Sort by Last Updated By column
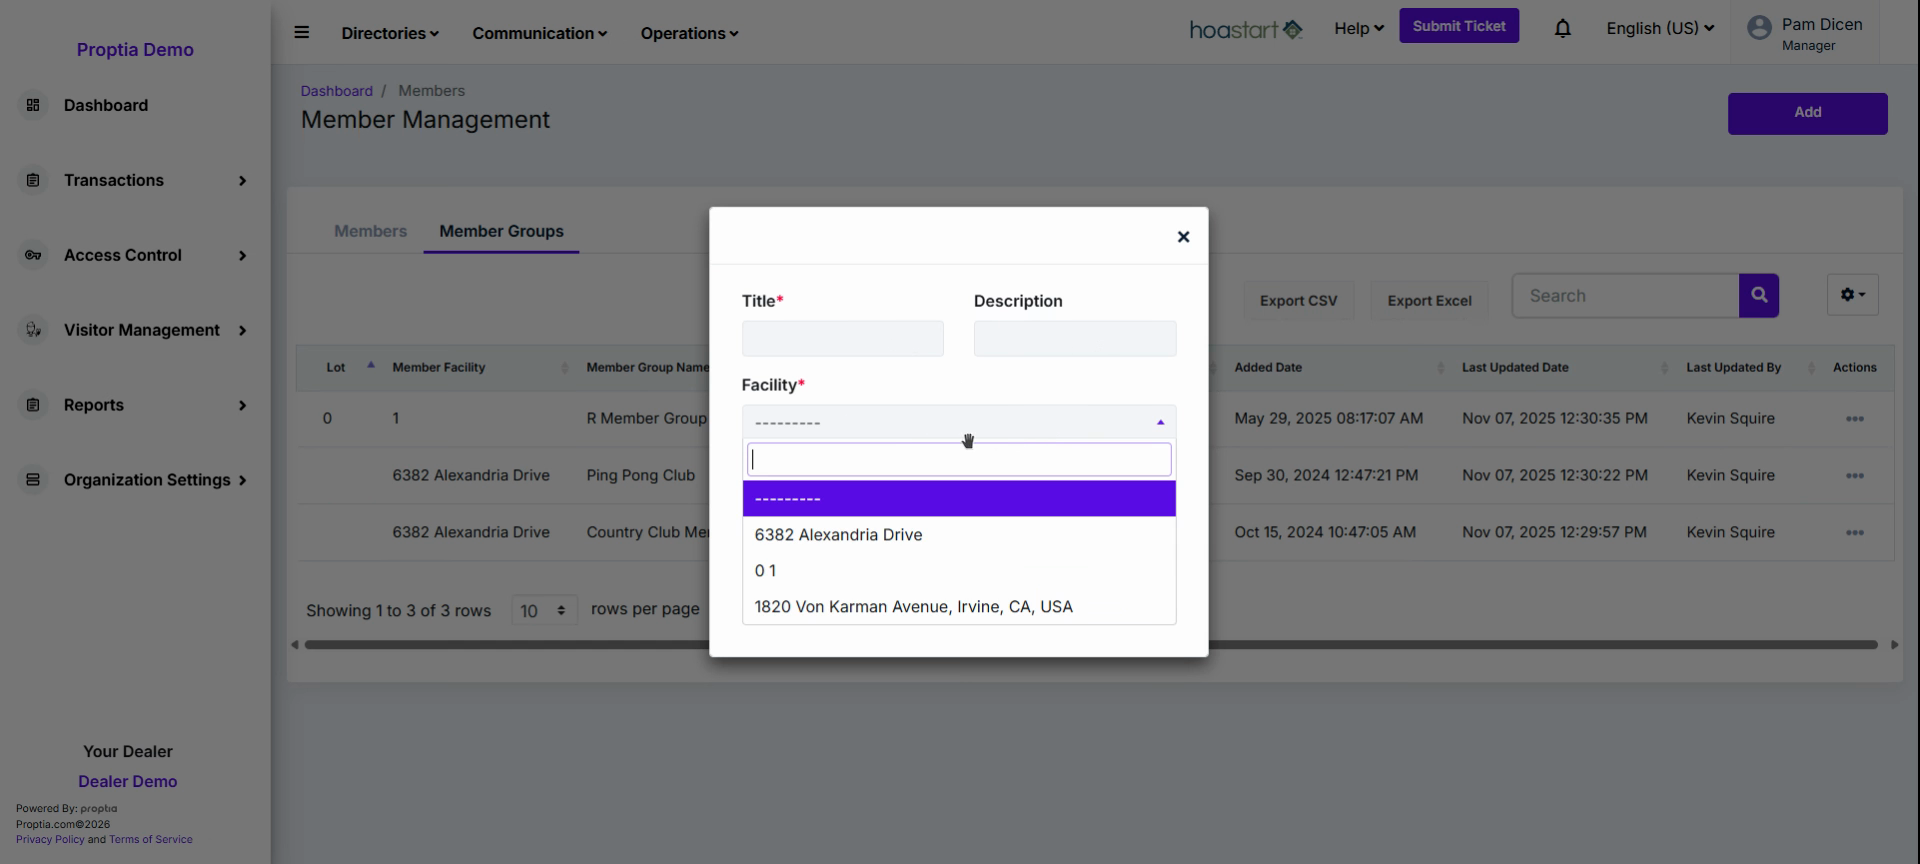 click(x=1750, y=367)
